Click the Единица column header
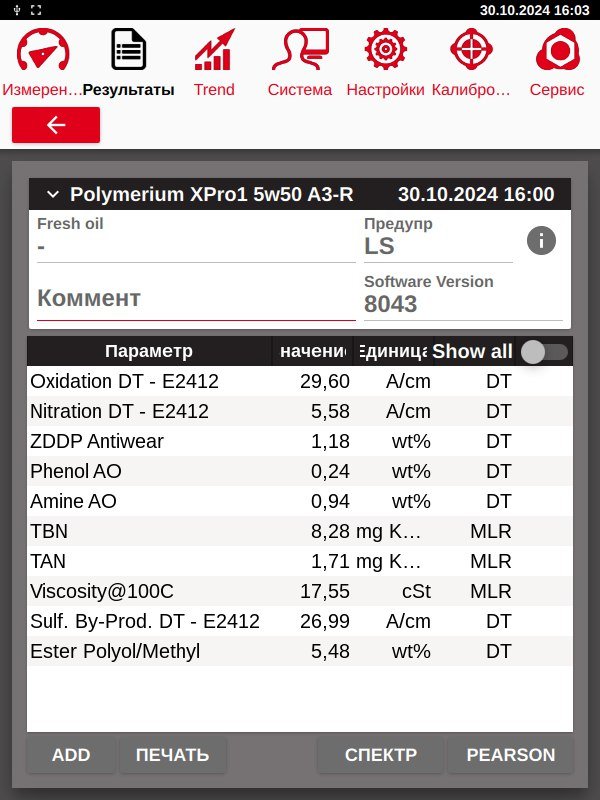The image size is (600, 800). click(x=393, y=351)
